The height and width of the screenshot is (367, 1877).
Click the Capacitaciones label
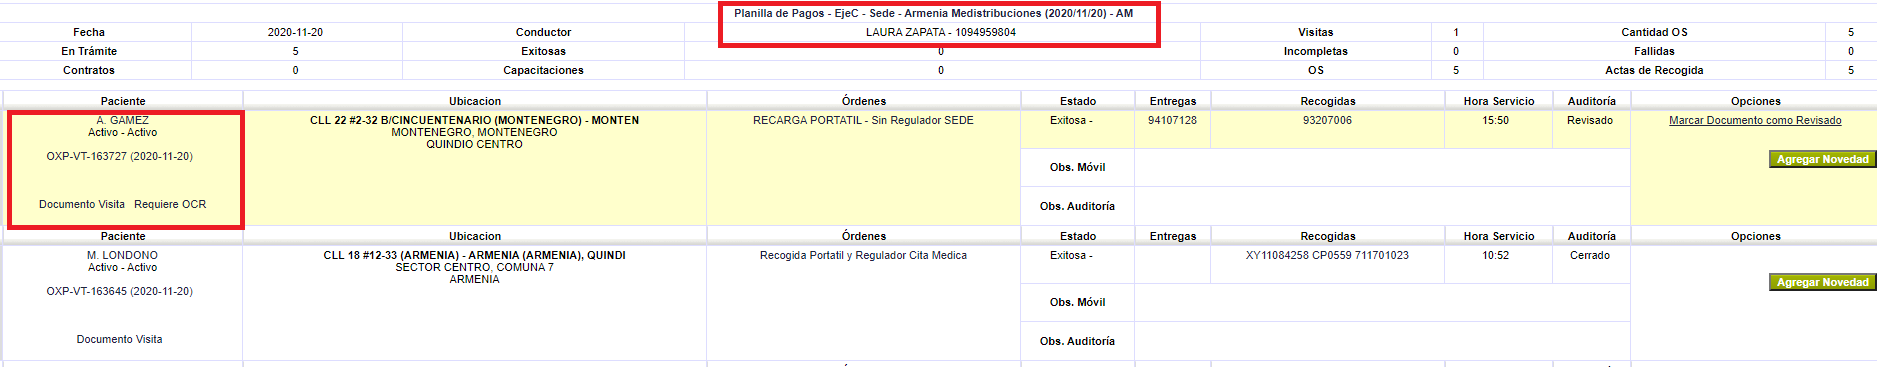[543, 70]
